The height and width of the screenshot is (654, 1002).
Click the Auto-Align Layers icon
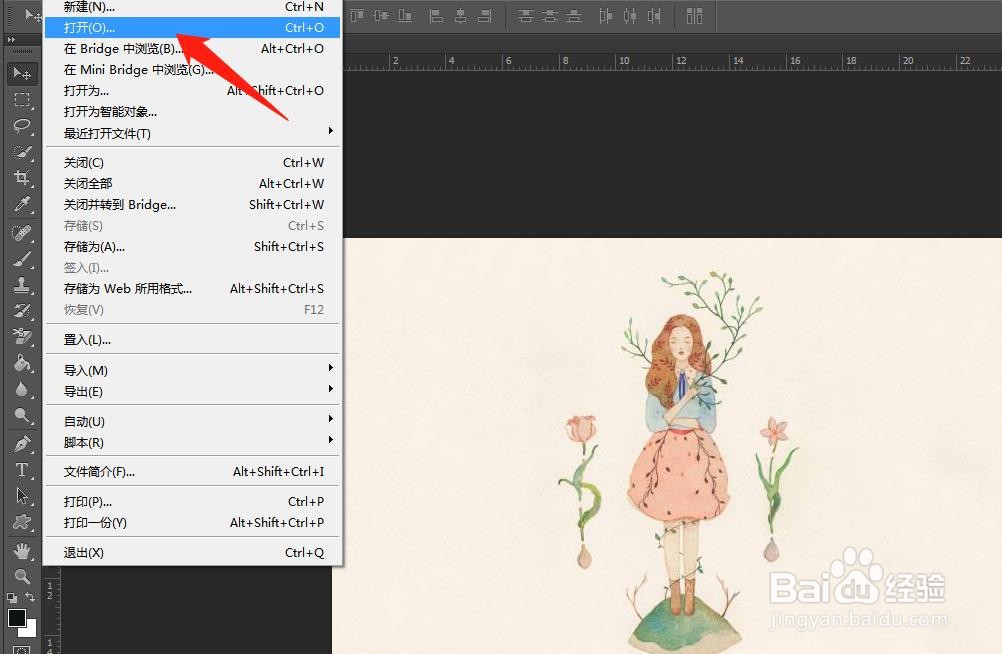click(694, 15)
